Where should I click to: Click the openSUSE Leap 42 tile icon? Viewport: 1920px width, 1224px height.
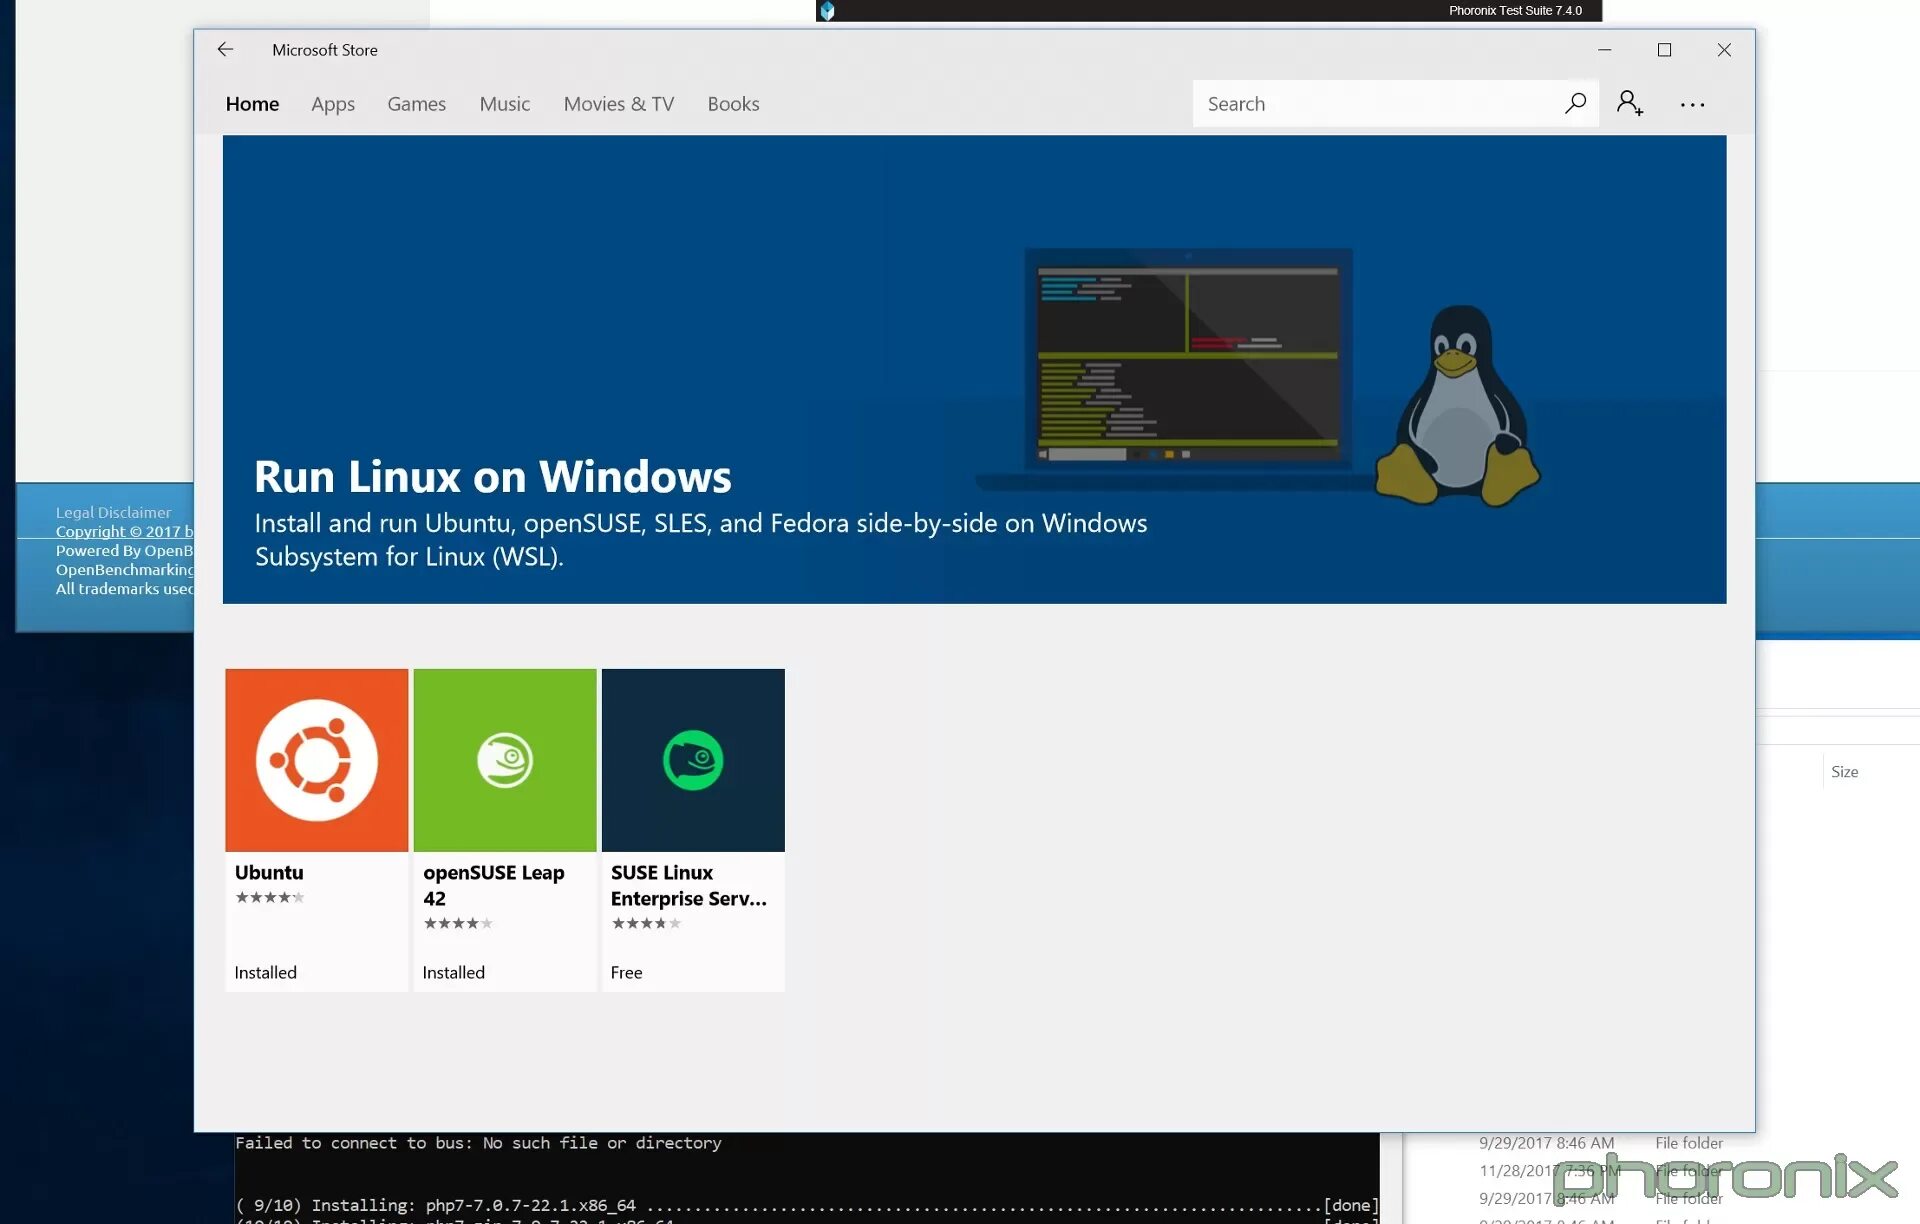504,760
